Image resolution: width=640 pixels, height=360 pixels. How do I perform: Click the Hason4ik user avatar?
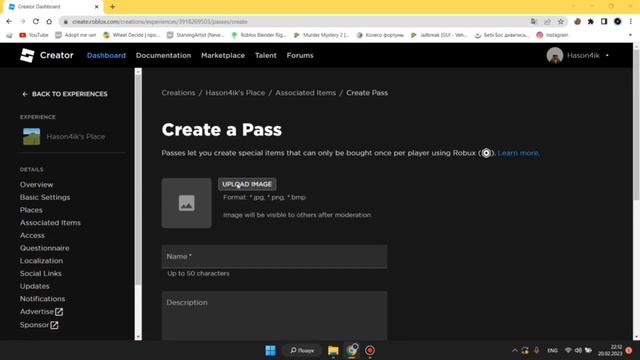tap(555, 56)
